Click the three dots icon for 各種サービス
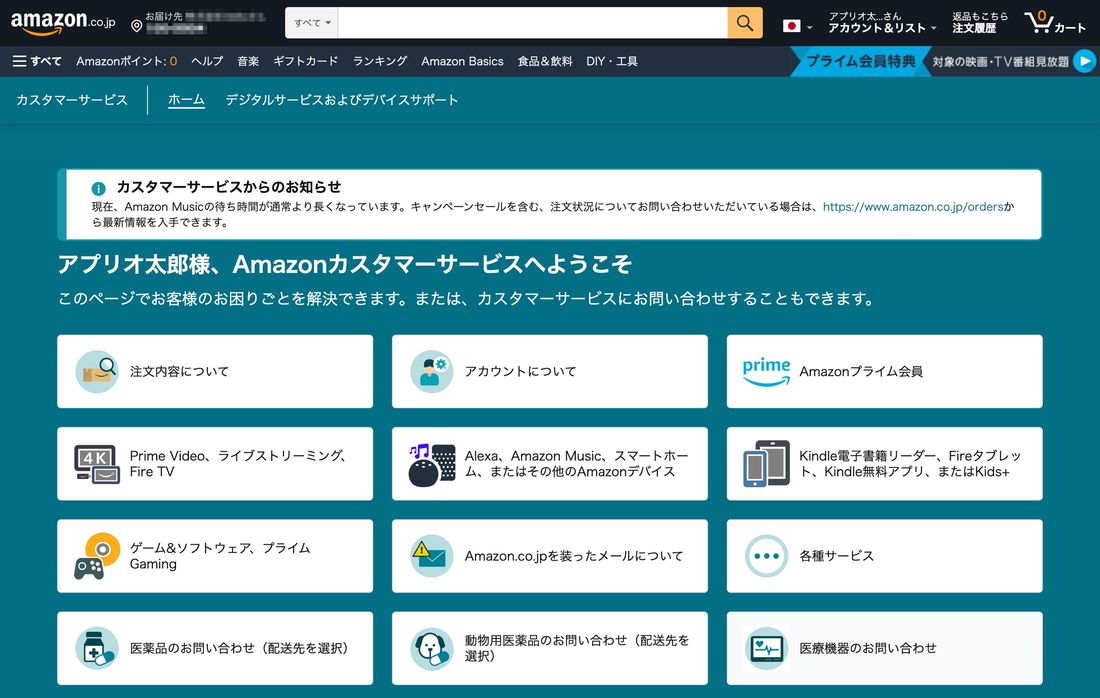The height and width of the screenshot is (698, 1100). pos(766,556)
